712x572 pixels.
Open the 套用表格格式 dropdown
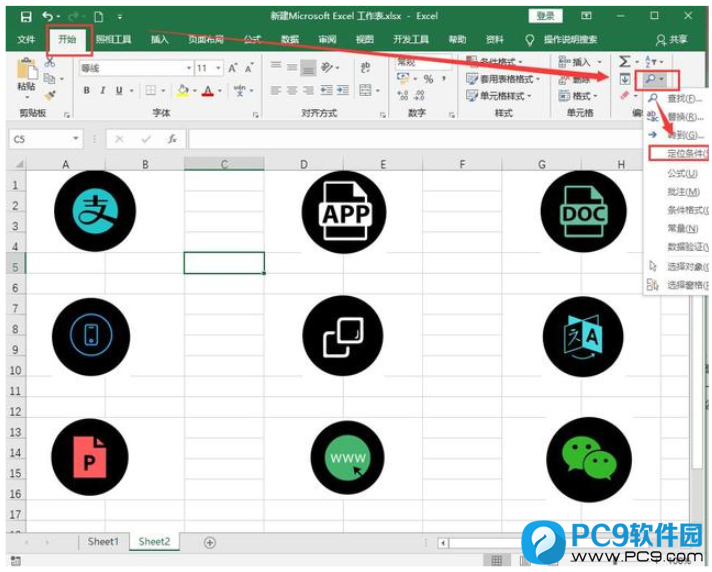[503, 79]
